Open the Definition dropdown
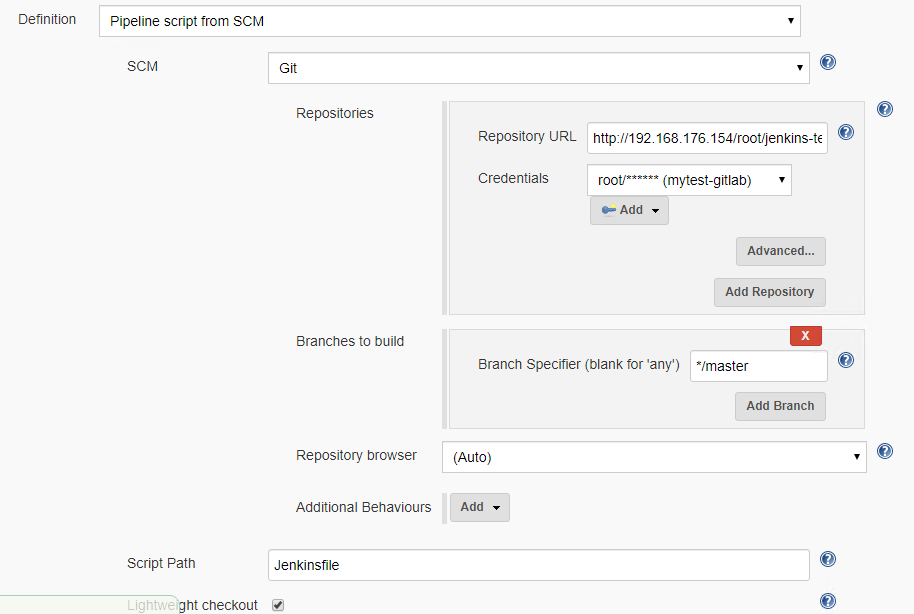The image size is (914, 614). 450,20
